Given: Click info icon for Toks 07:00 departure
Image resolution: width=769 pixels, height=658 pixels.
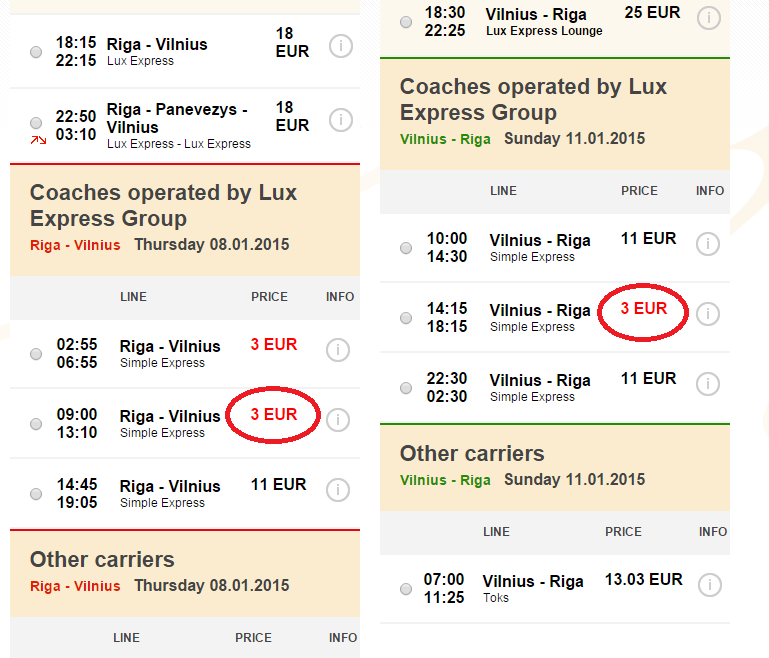Looking at the screenshot, I should click(708, 584).
